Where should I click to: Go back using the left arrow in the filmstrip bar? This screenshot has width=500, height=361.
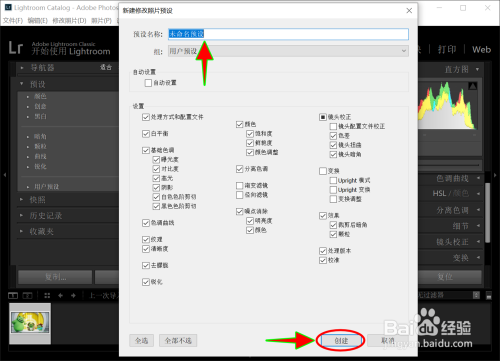click(60, 295)
